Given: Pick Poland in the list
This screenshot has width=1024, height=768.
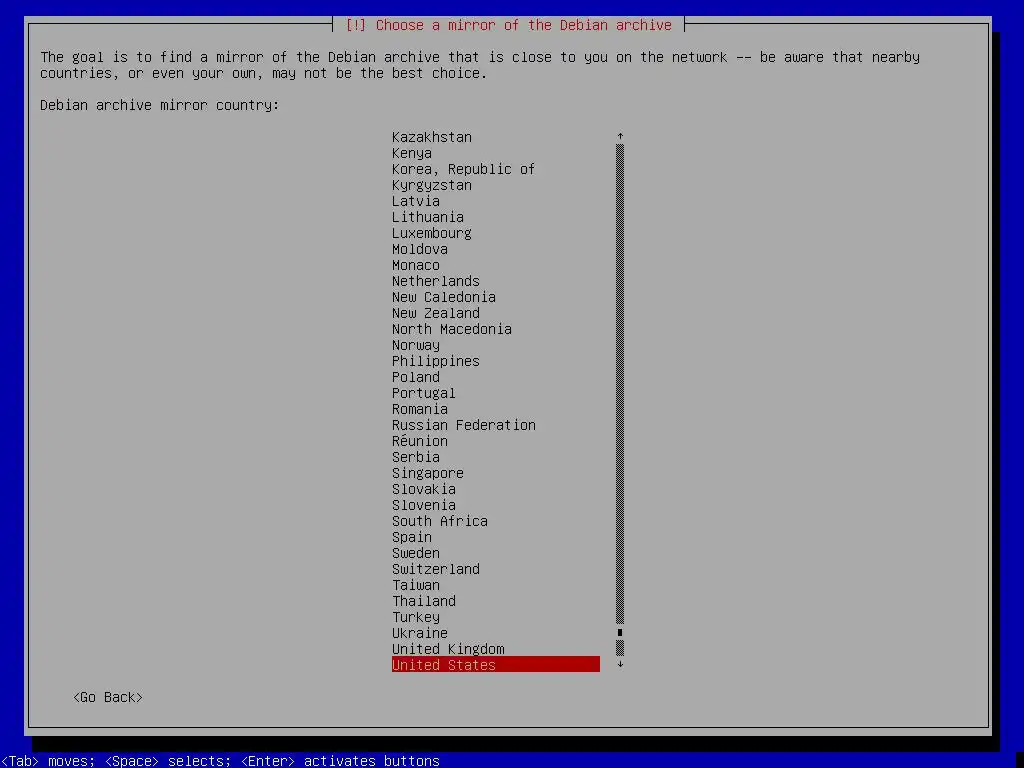Looking at the screenshot, I should point(415,377).
